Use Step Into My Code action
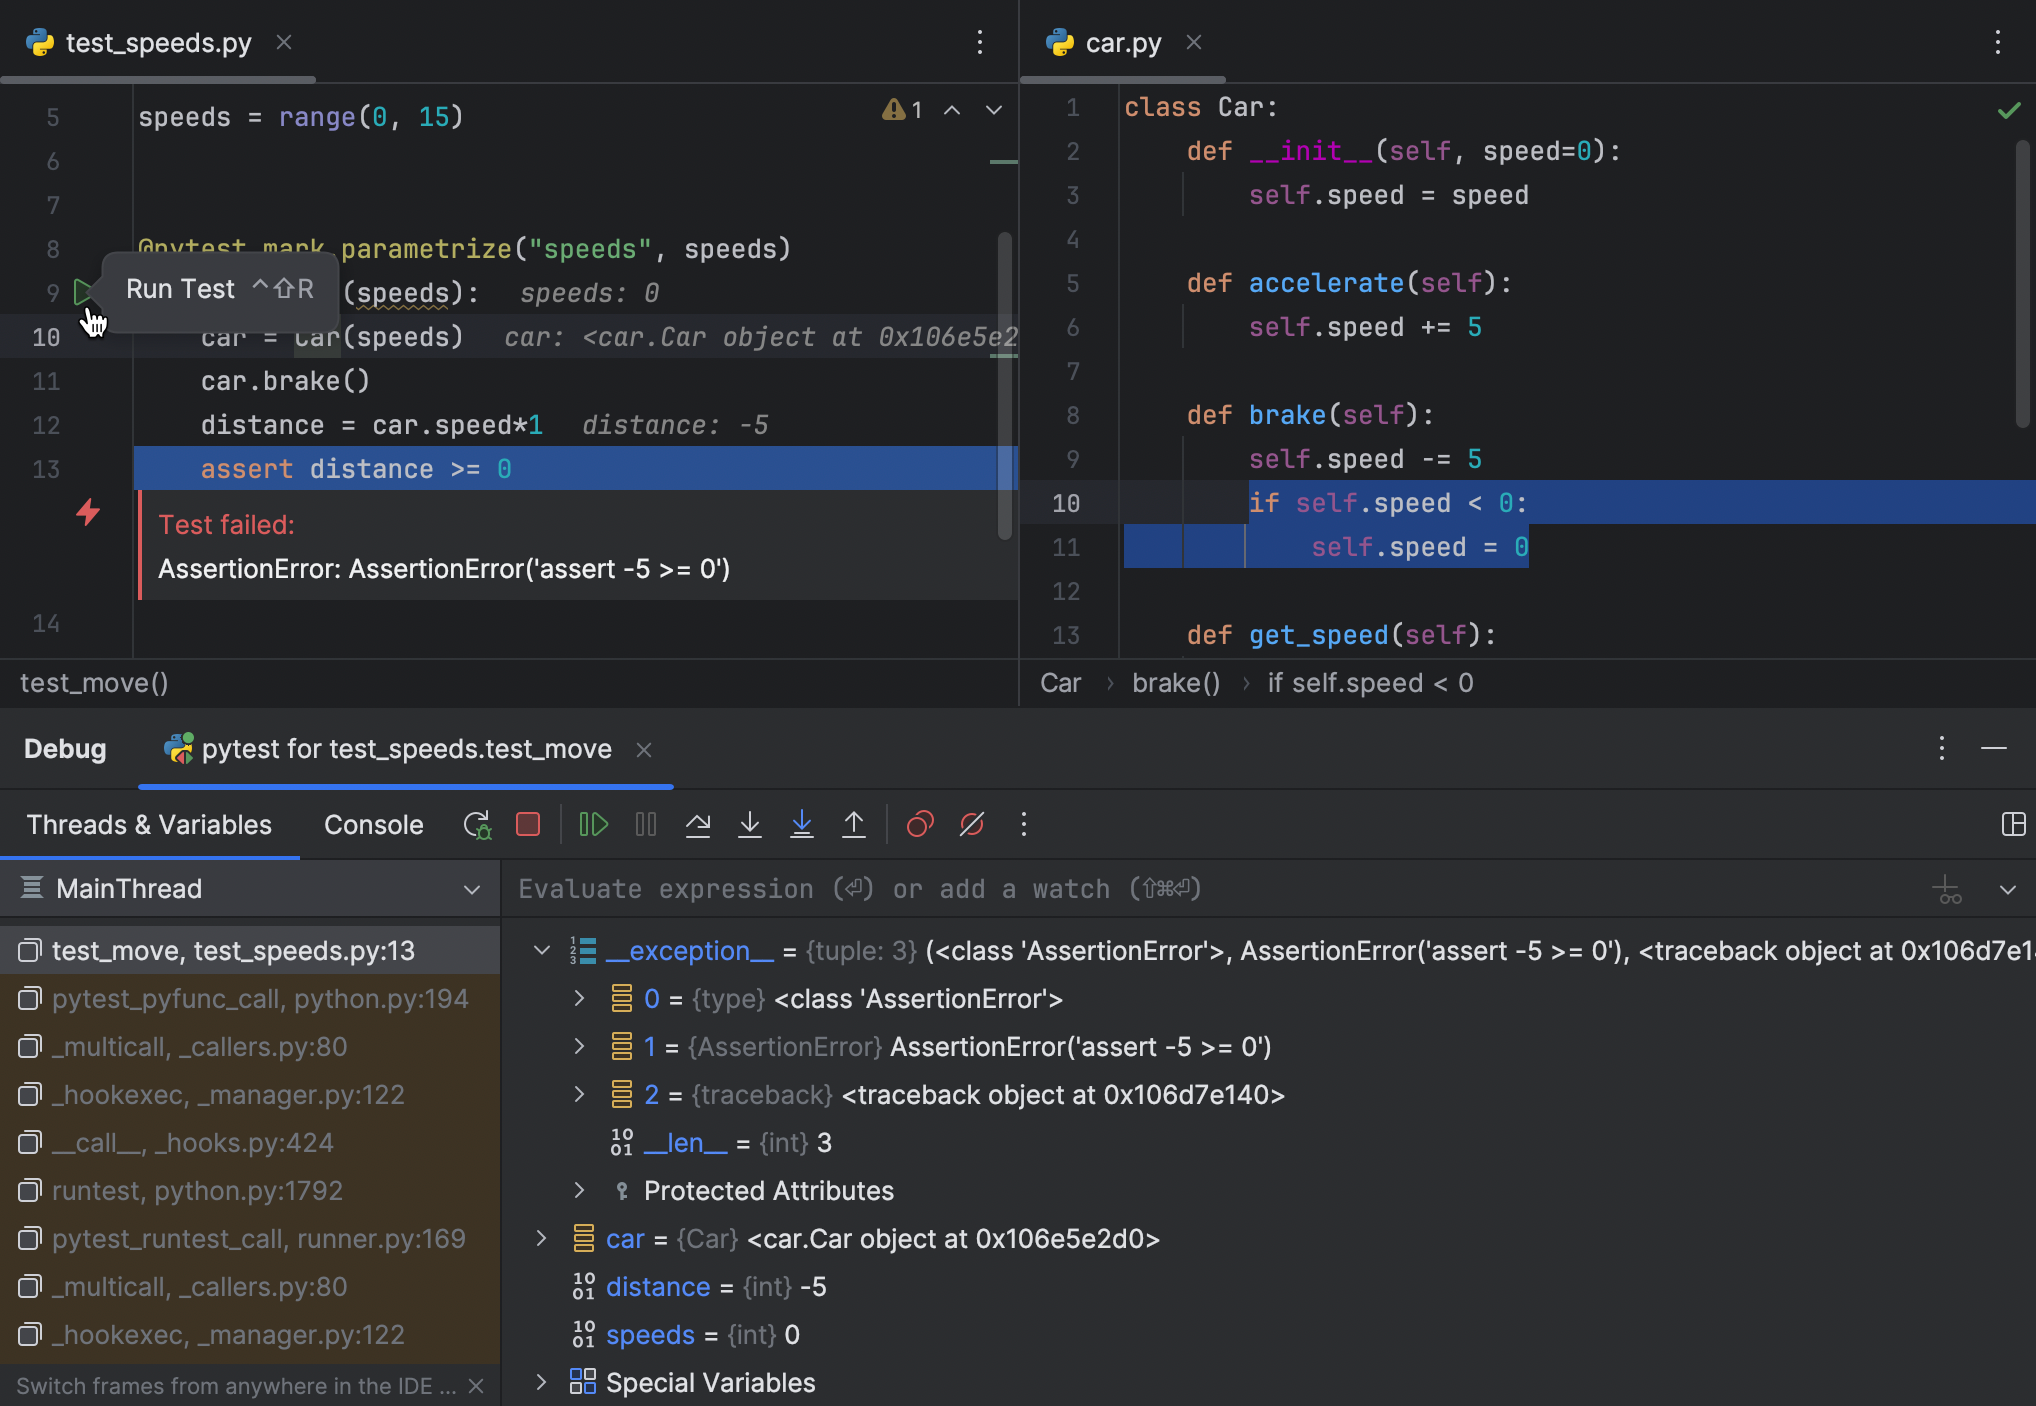 click(x=802, y=824)
